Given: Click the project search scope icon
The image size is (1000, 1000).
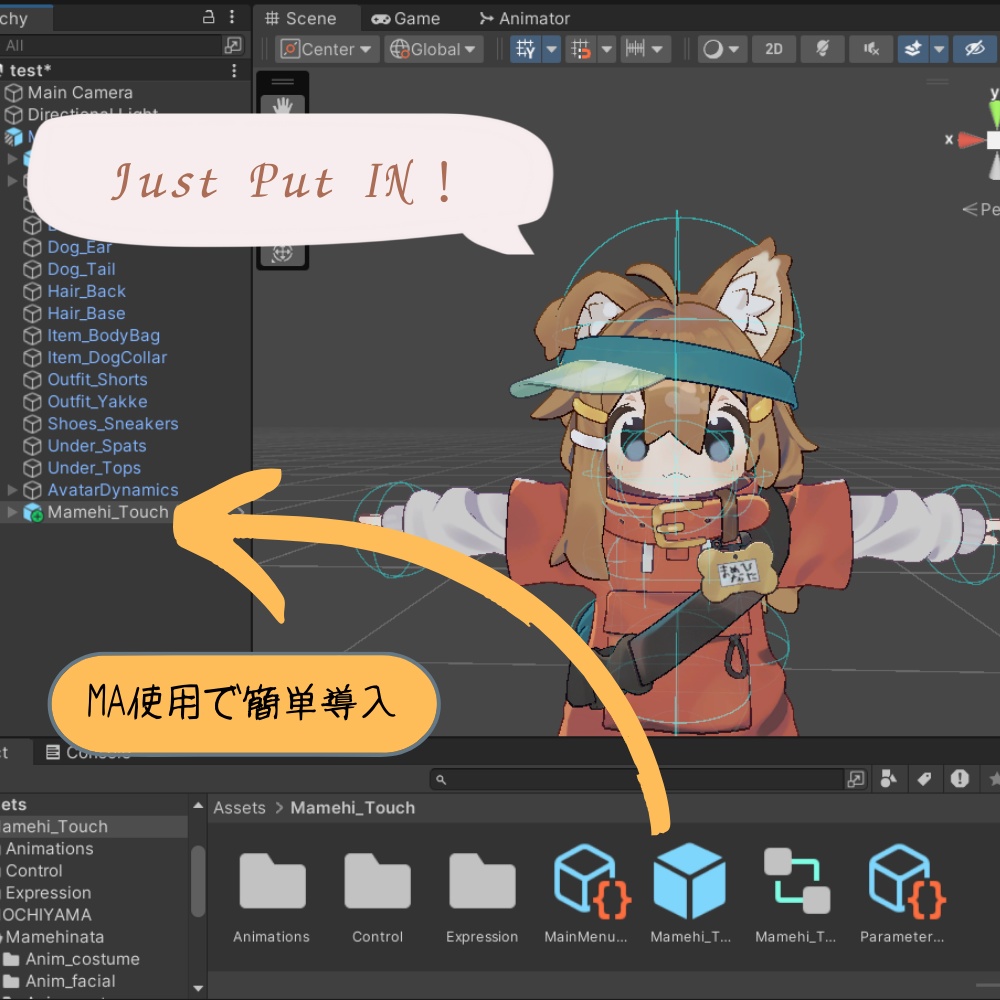Looking at the screenshot, I should pos(856,779).
